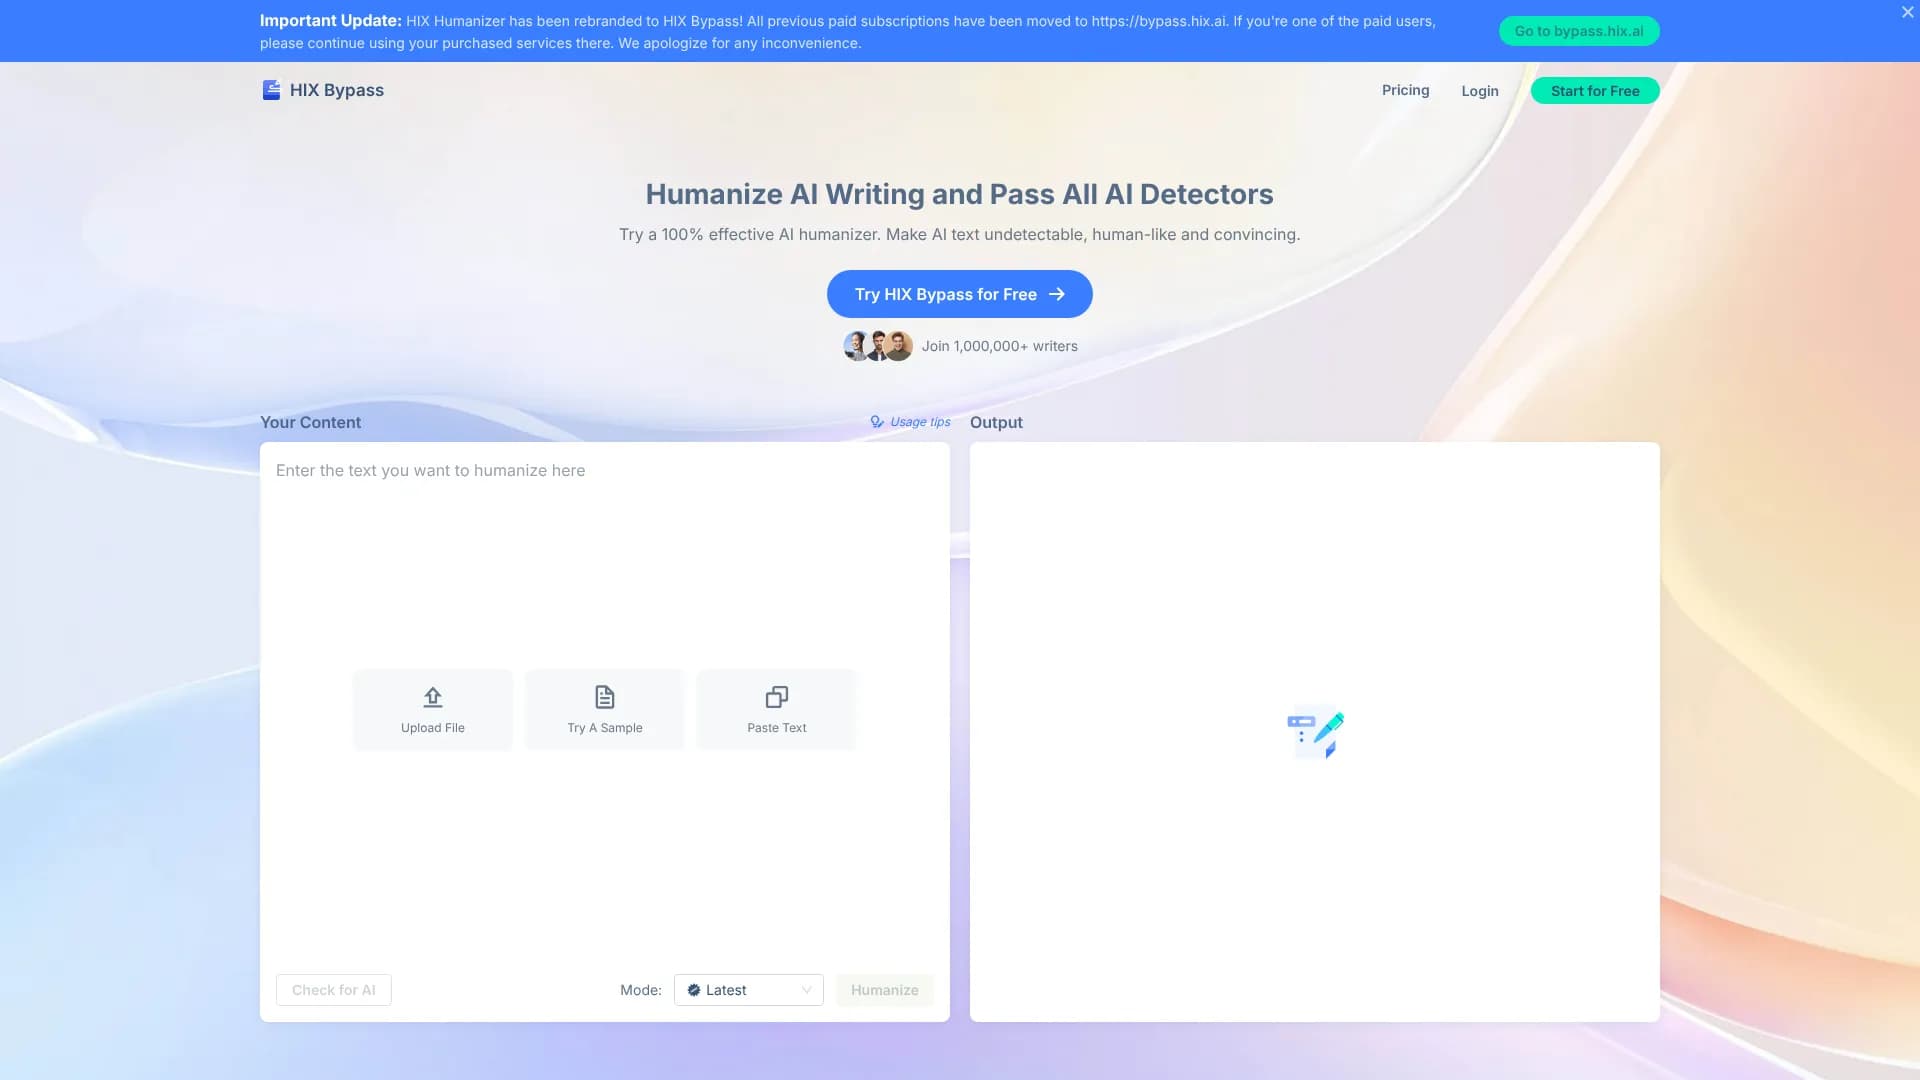The image size is (1920, 1080).
Task: Click the Upload File arrow icon
Action: click(433, 697)
